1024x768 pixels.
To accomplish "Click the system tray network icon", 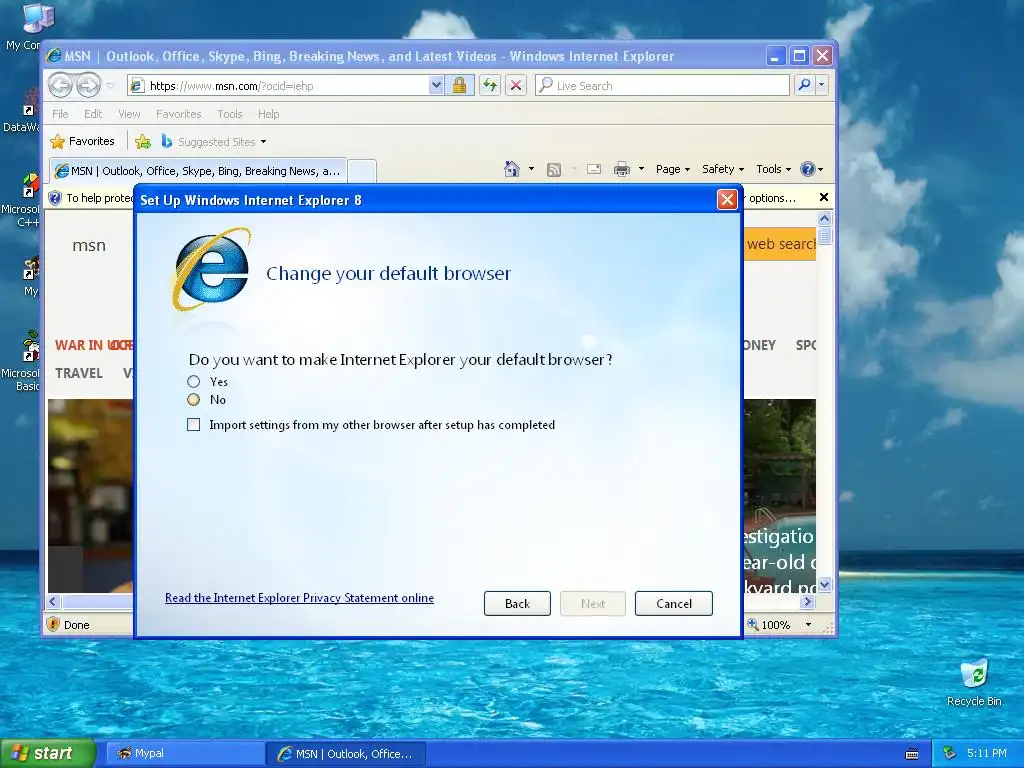I will click(949, 754).
